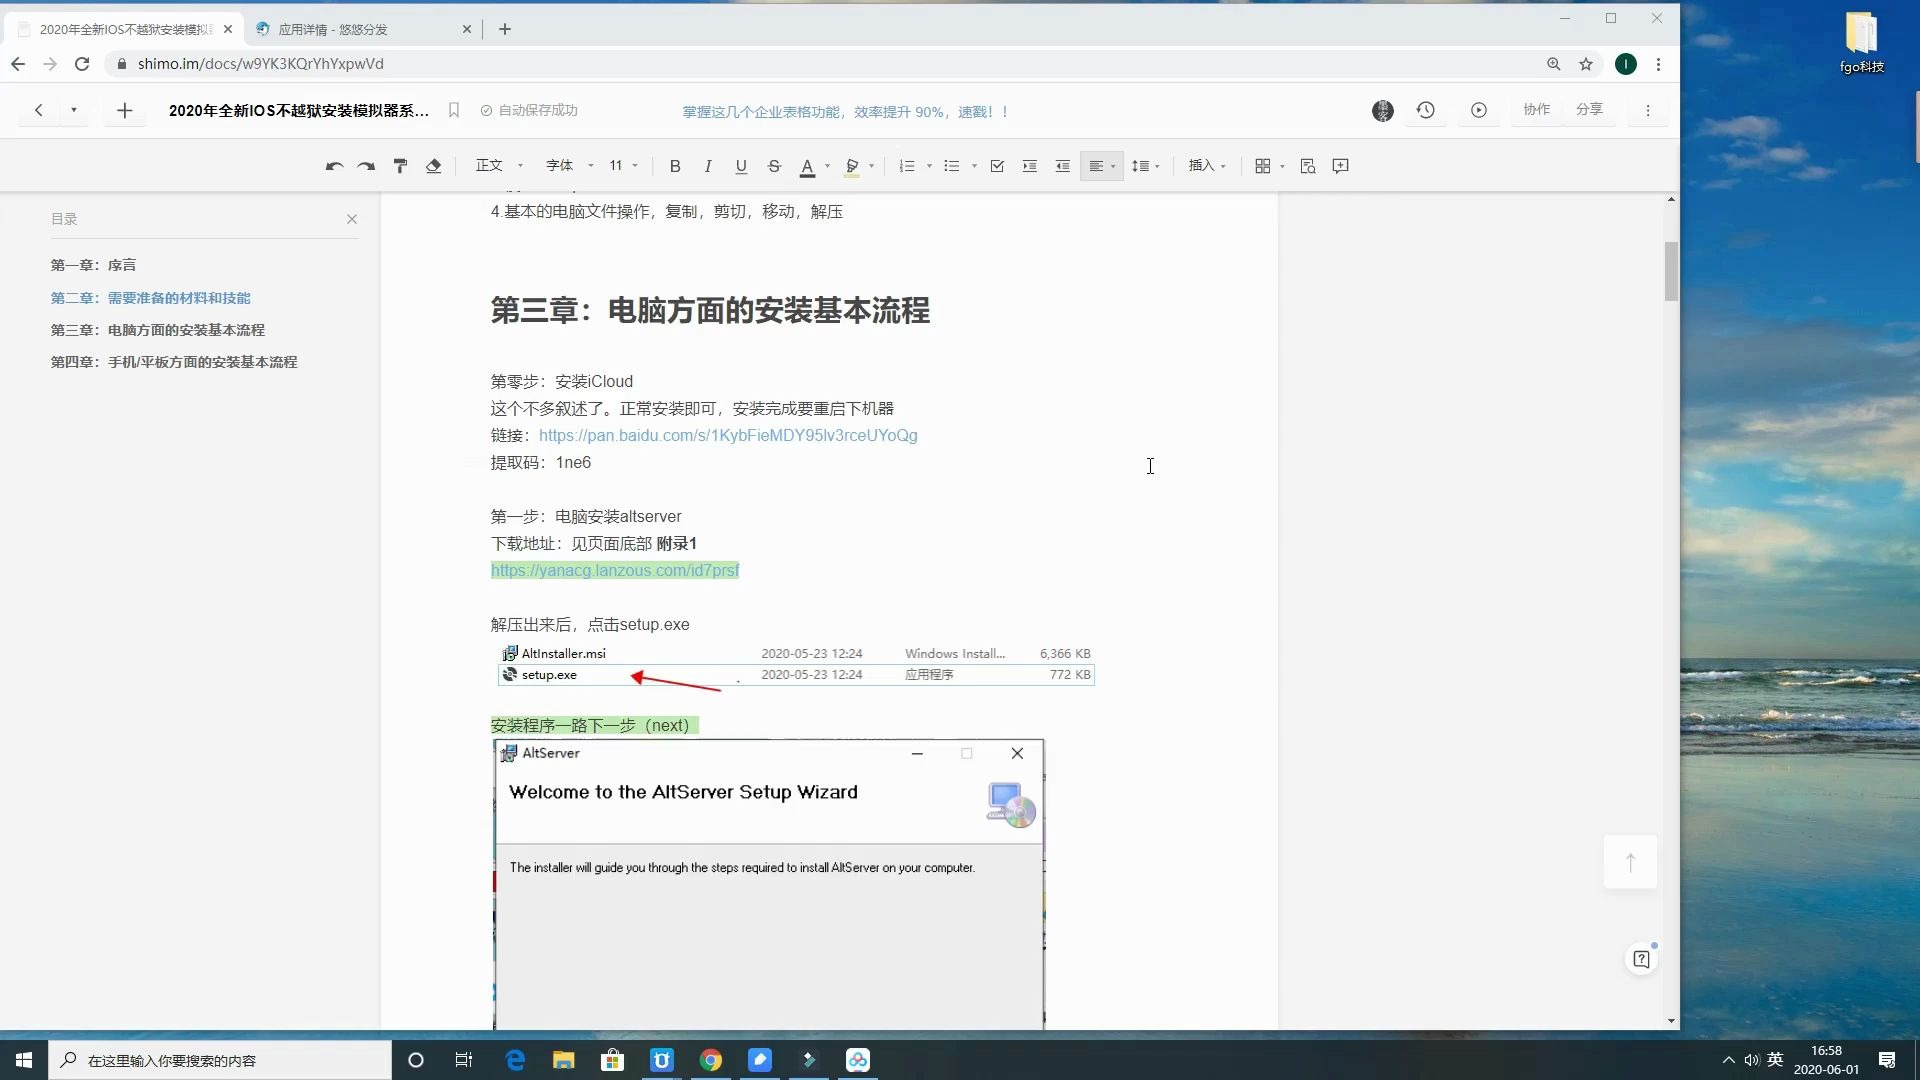Toggle bold formatting

pos(675,166)
